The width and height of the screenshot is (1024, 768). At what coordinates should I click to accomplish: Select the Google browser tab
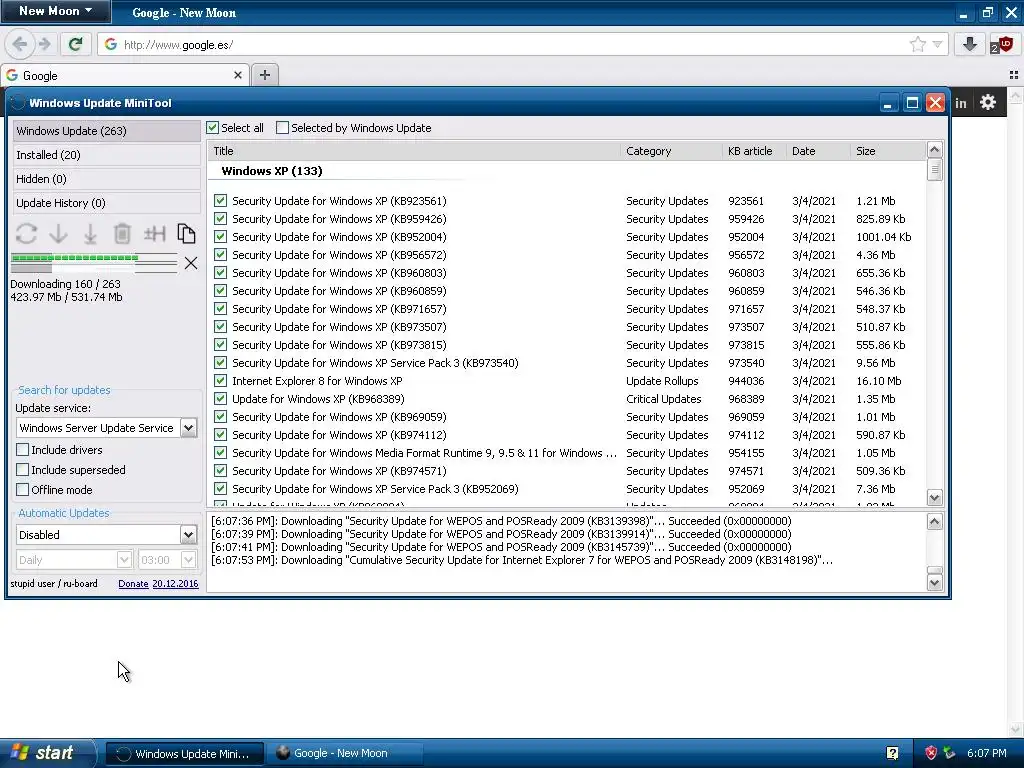124,75
